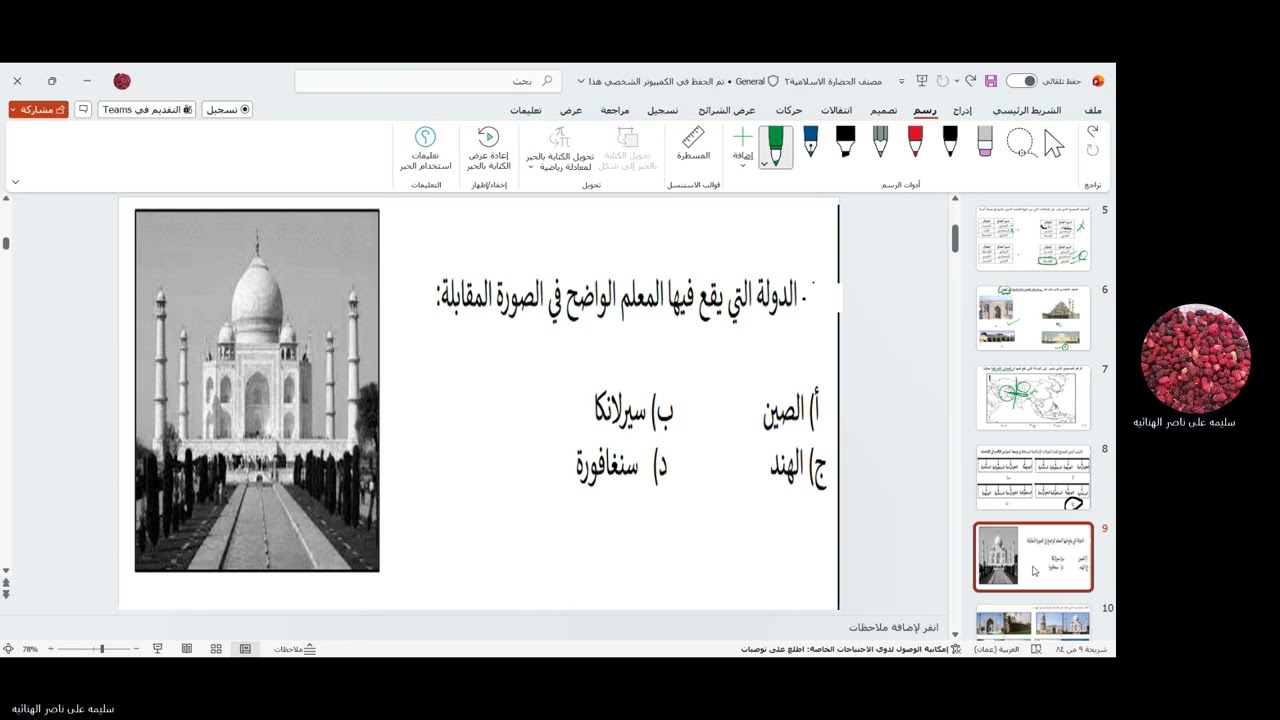Toggle the AutoSave (حفظ تلقائي) switch

[1021, 81]
